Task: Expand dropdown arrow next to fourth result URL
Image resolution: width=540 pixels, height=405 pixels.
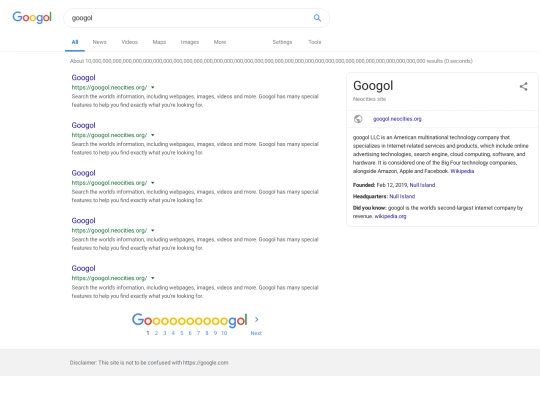Action: [153, 230]
